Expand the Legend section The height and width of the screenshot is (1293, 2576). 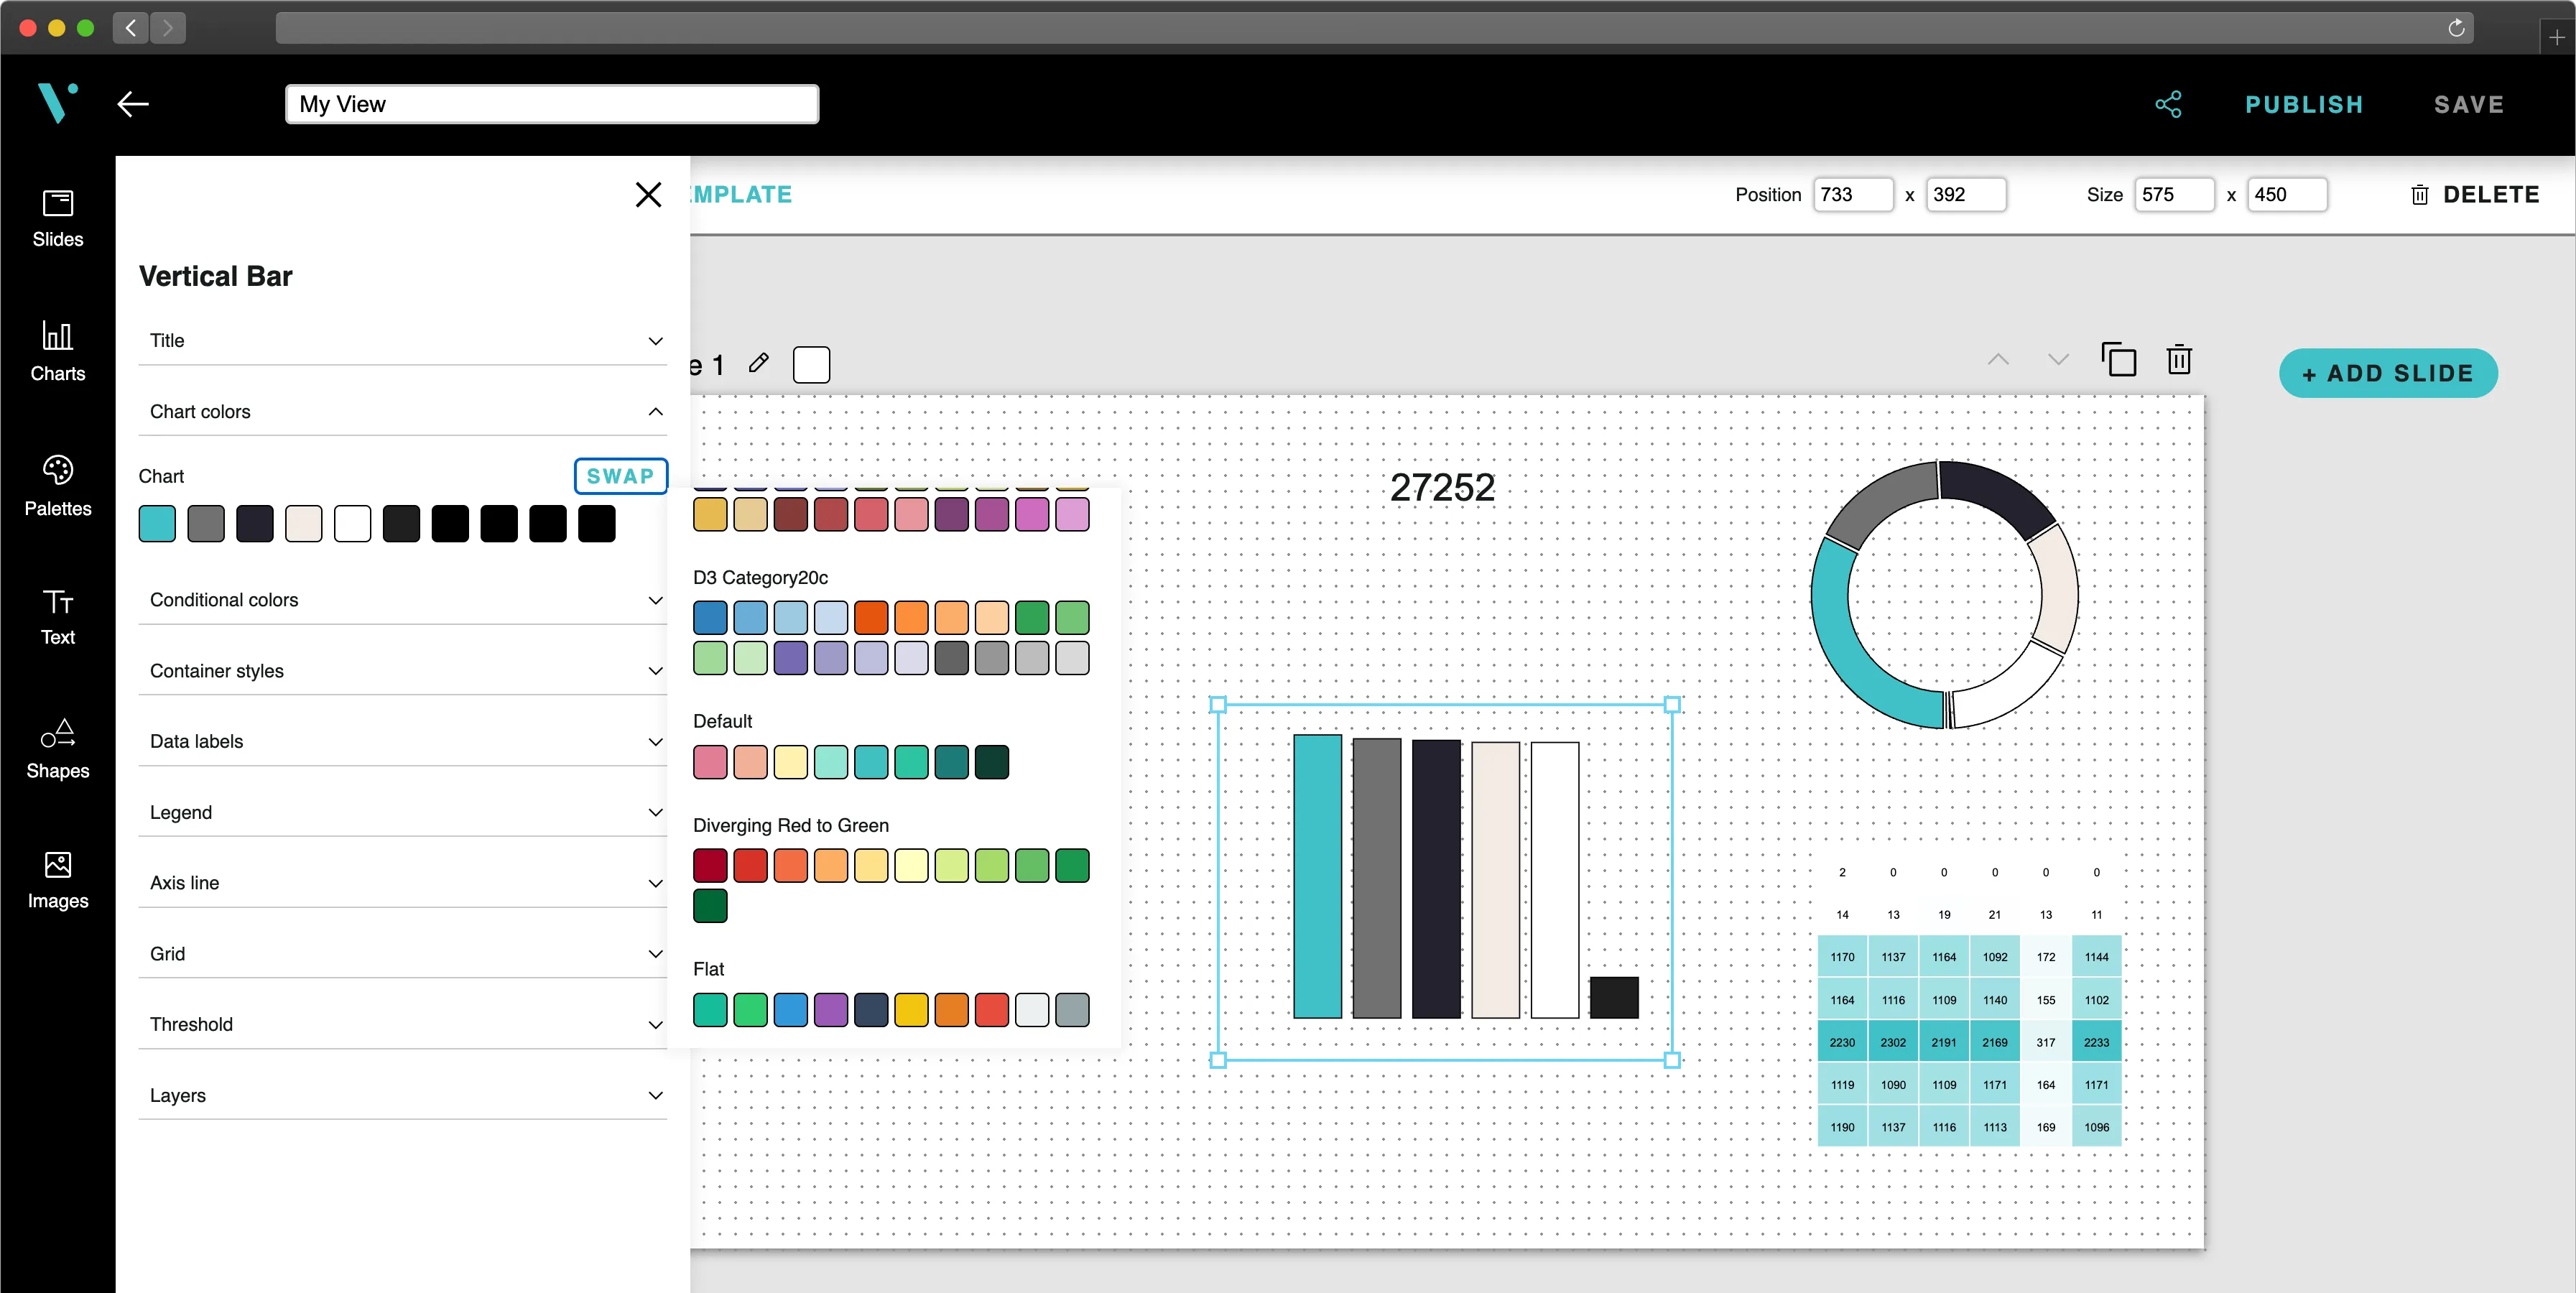[x=655, y=812]
